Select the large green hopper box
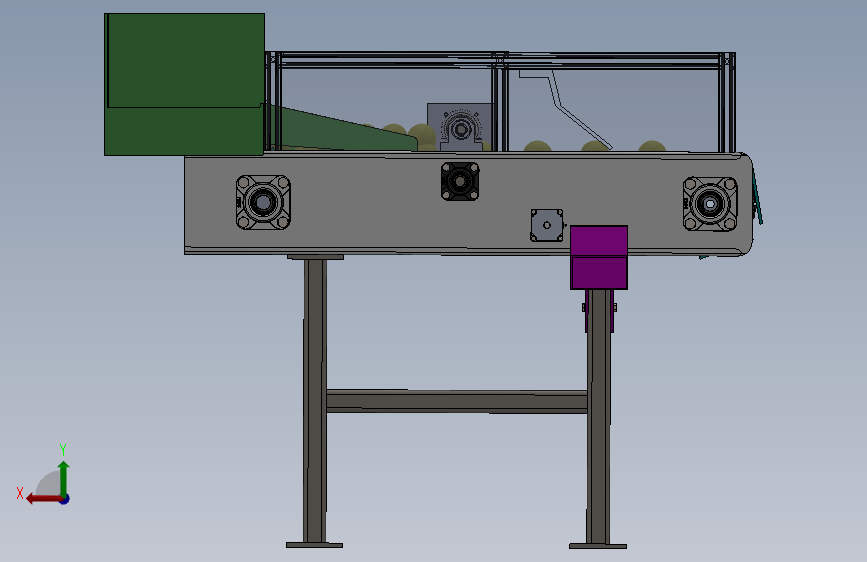This screenshot has width=867, height=562. pos(184,84)
